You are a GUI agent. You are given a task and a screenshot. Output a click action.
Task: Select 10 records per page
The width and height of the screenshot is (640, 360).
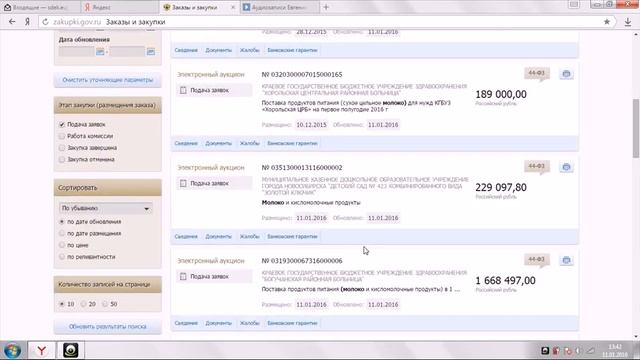coord(62,304)
